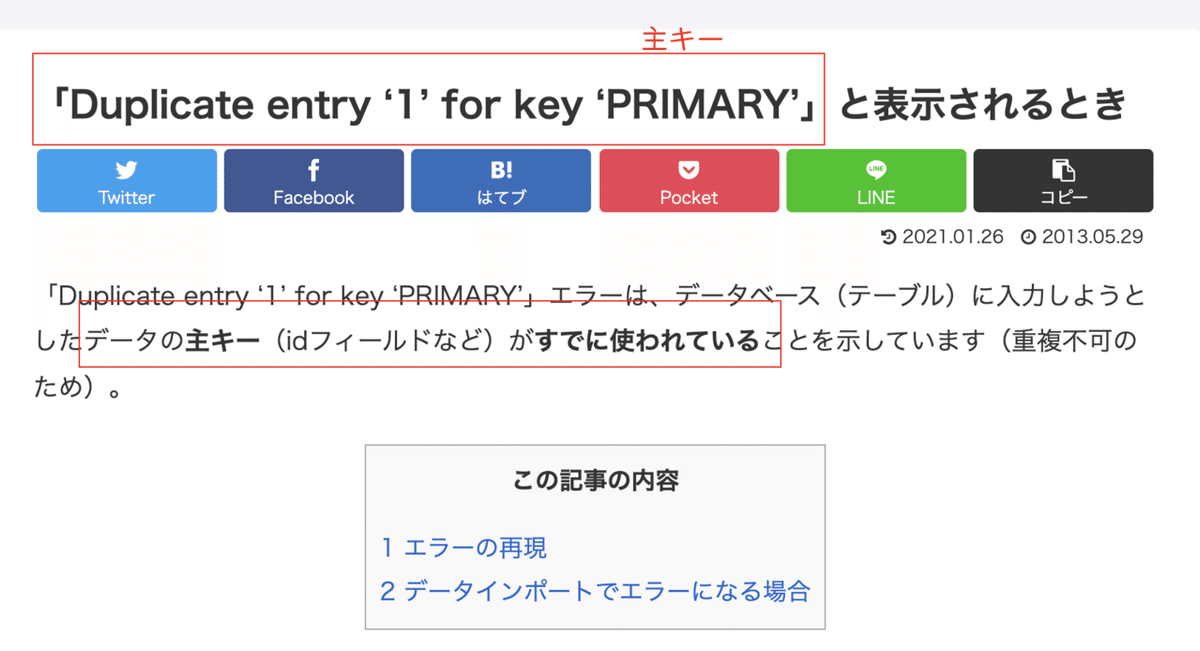
Task: Click the この記事の内容 box heading
Action: (596, 480)
